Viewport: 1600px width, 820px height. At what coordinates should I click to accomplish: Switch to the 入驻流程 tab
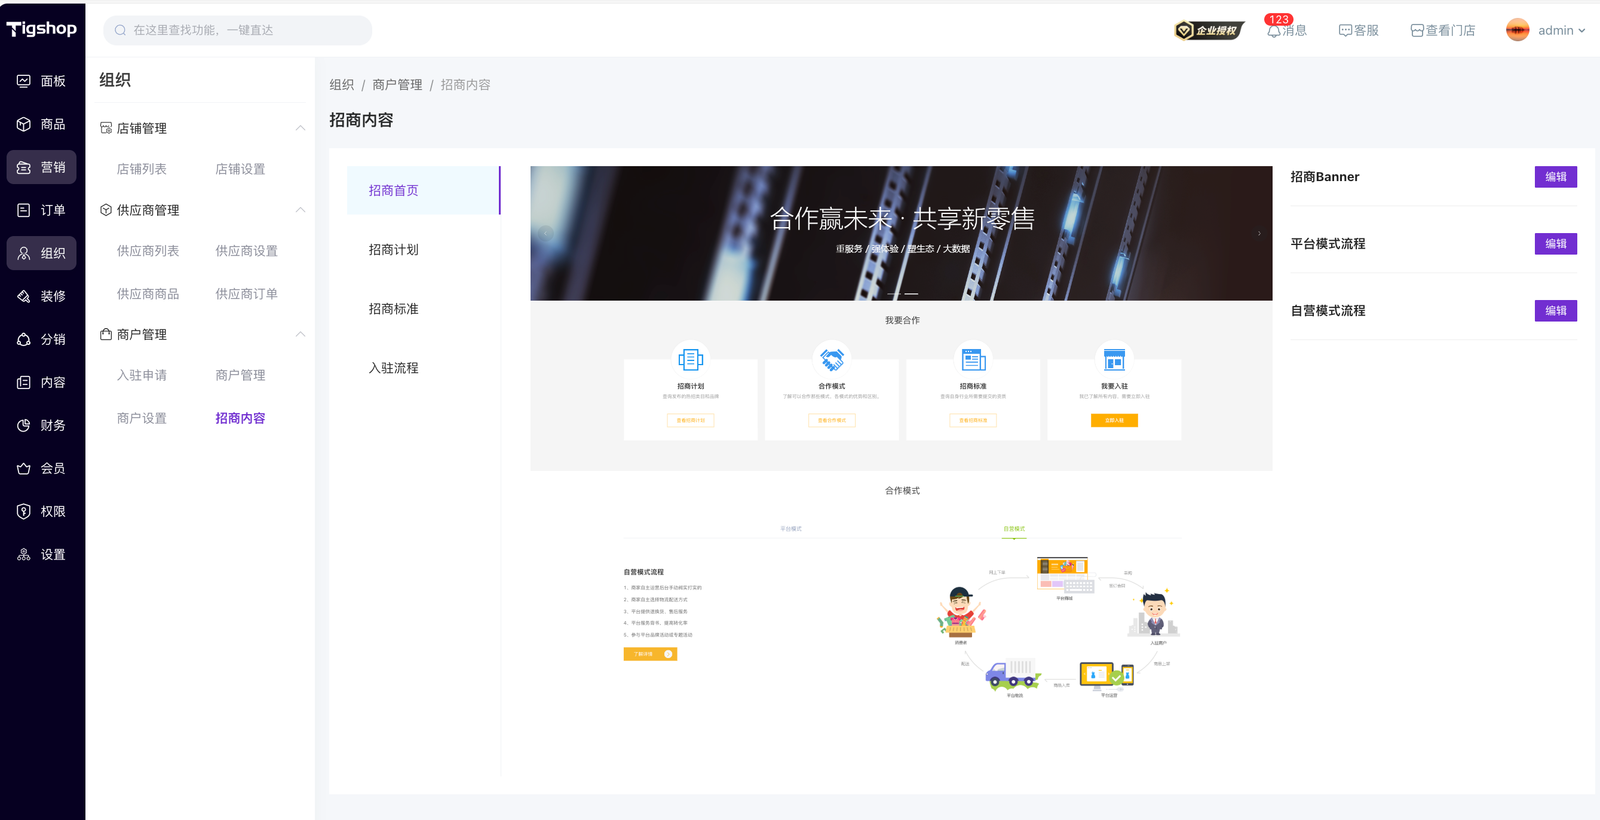tap(394, 368)
